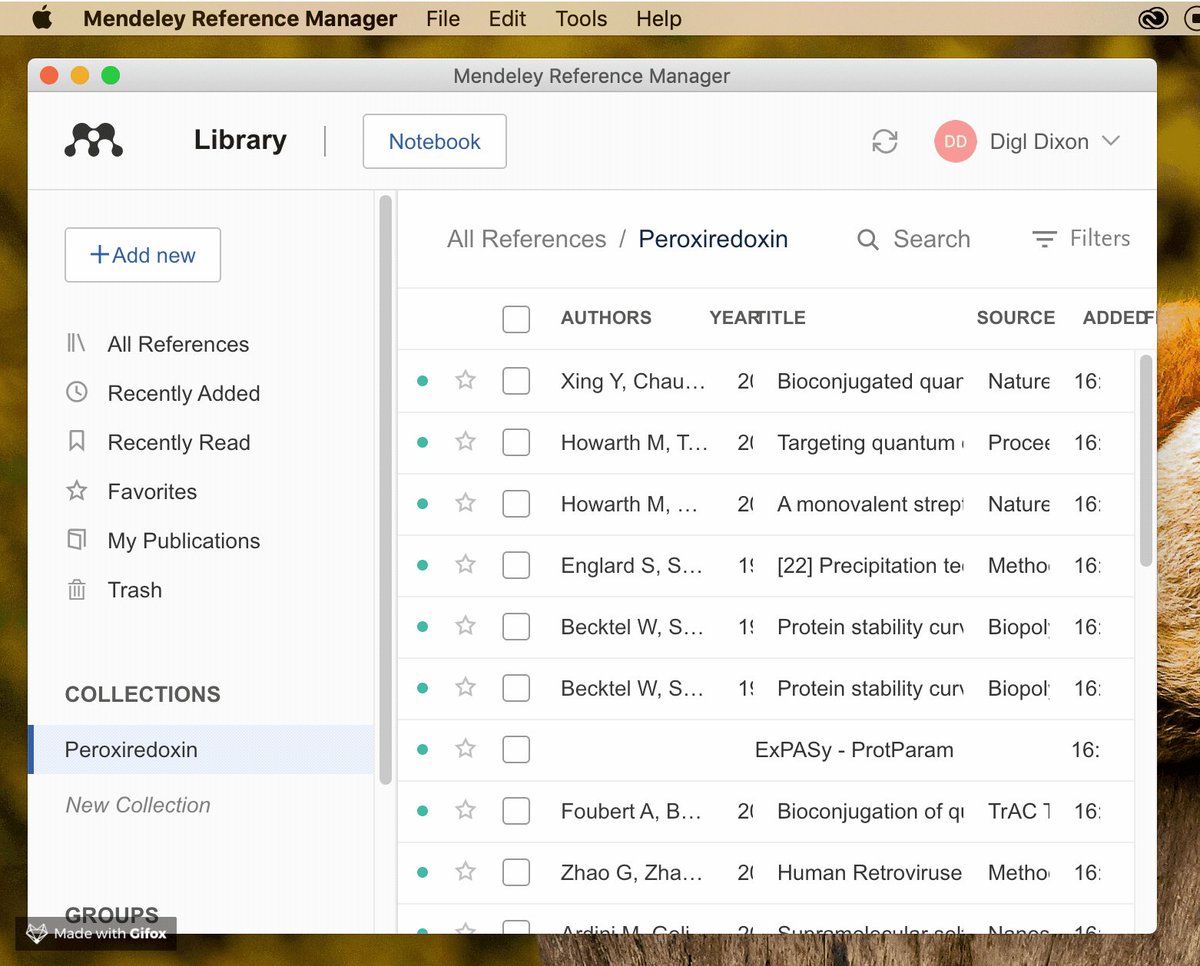The width and height of the screenshot is (1200, 966).
Task: Star the Zhao G Human Retroviruse reference
Action: 465,871
